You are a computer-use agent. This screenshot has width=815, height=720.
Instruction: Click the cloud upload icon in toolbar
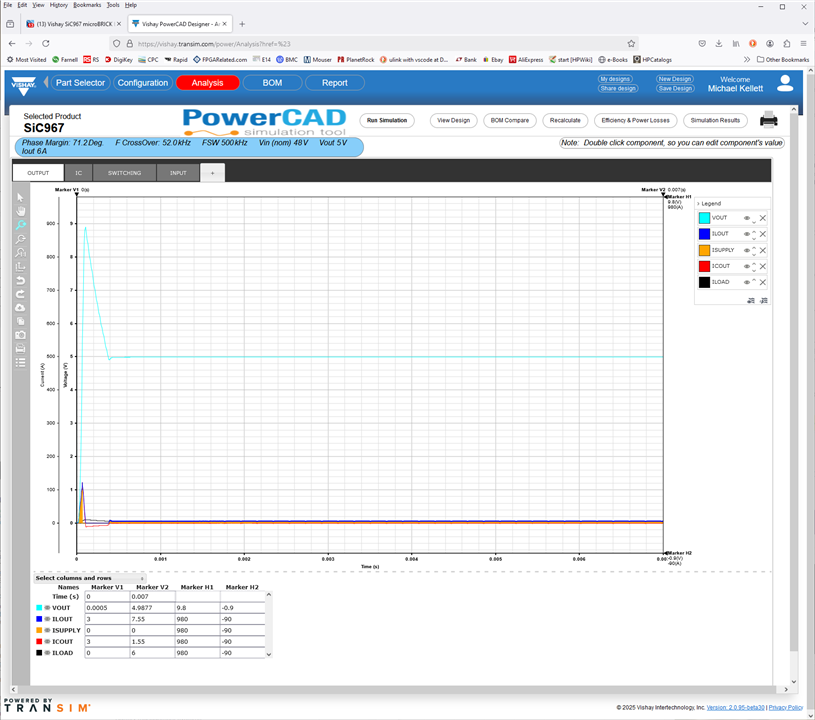(x=20, y=308)
